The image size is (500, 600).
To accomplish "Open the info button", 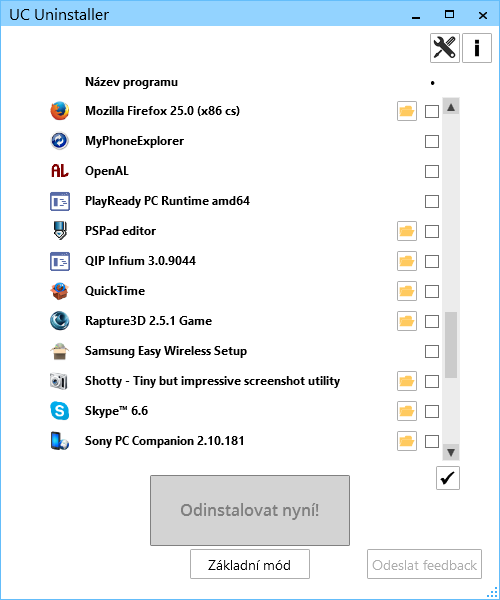I will coord(477,48).
